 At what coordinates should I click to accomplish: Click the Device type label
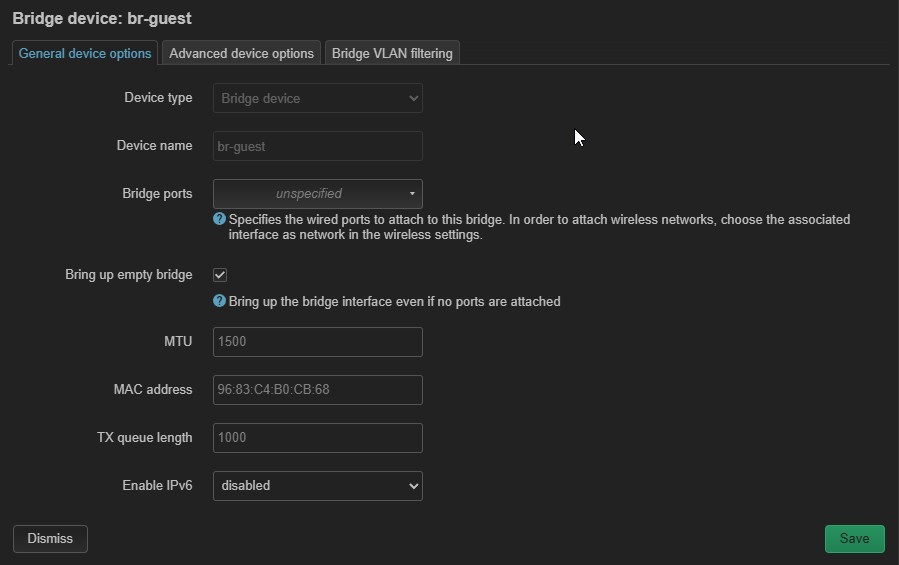(x=158, y=98)
